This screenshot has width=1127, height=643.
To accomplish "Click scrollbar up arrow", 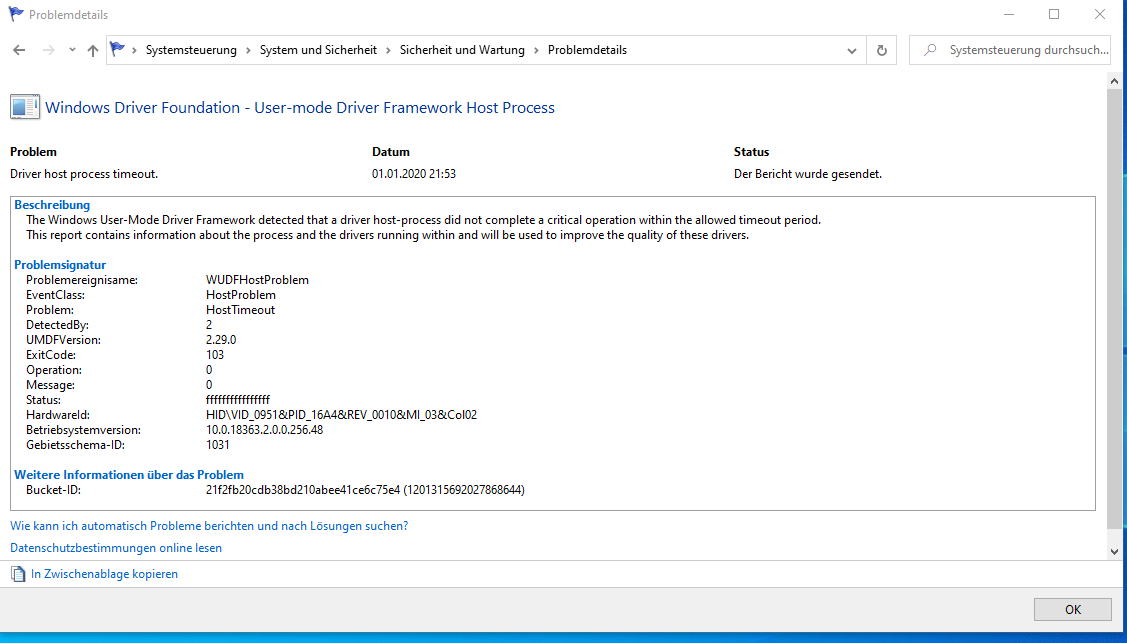I will (x=1114, y=81).
